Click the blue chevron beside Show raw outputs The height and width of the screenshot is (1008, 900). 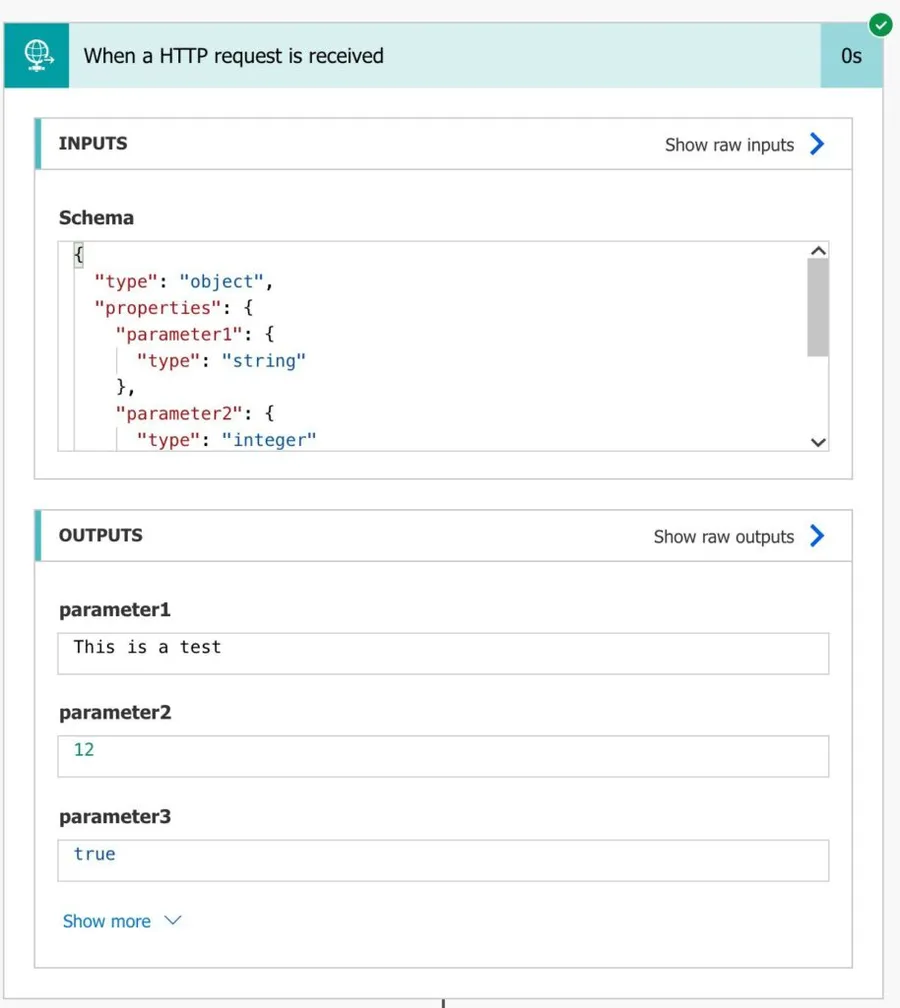coord(817,536)
